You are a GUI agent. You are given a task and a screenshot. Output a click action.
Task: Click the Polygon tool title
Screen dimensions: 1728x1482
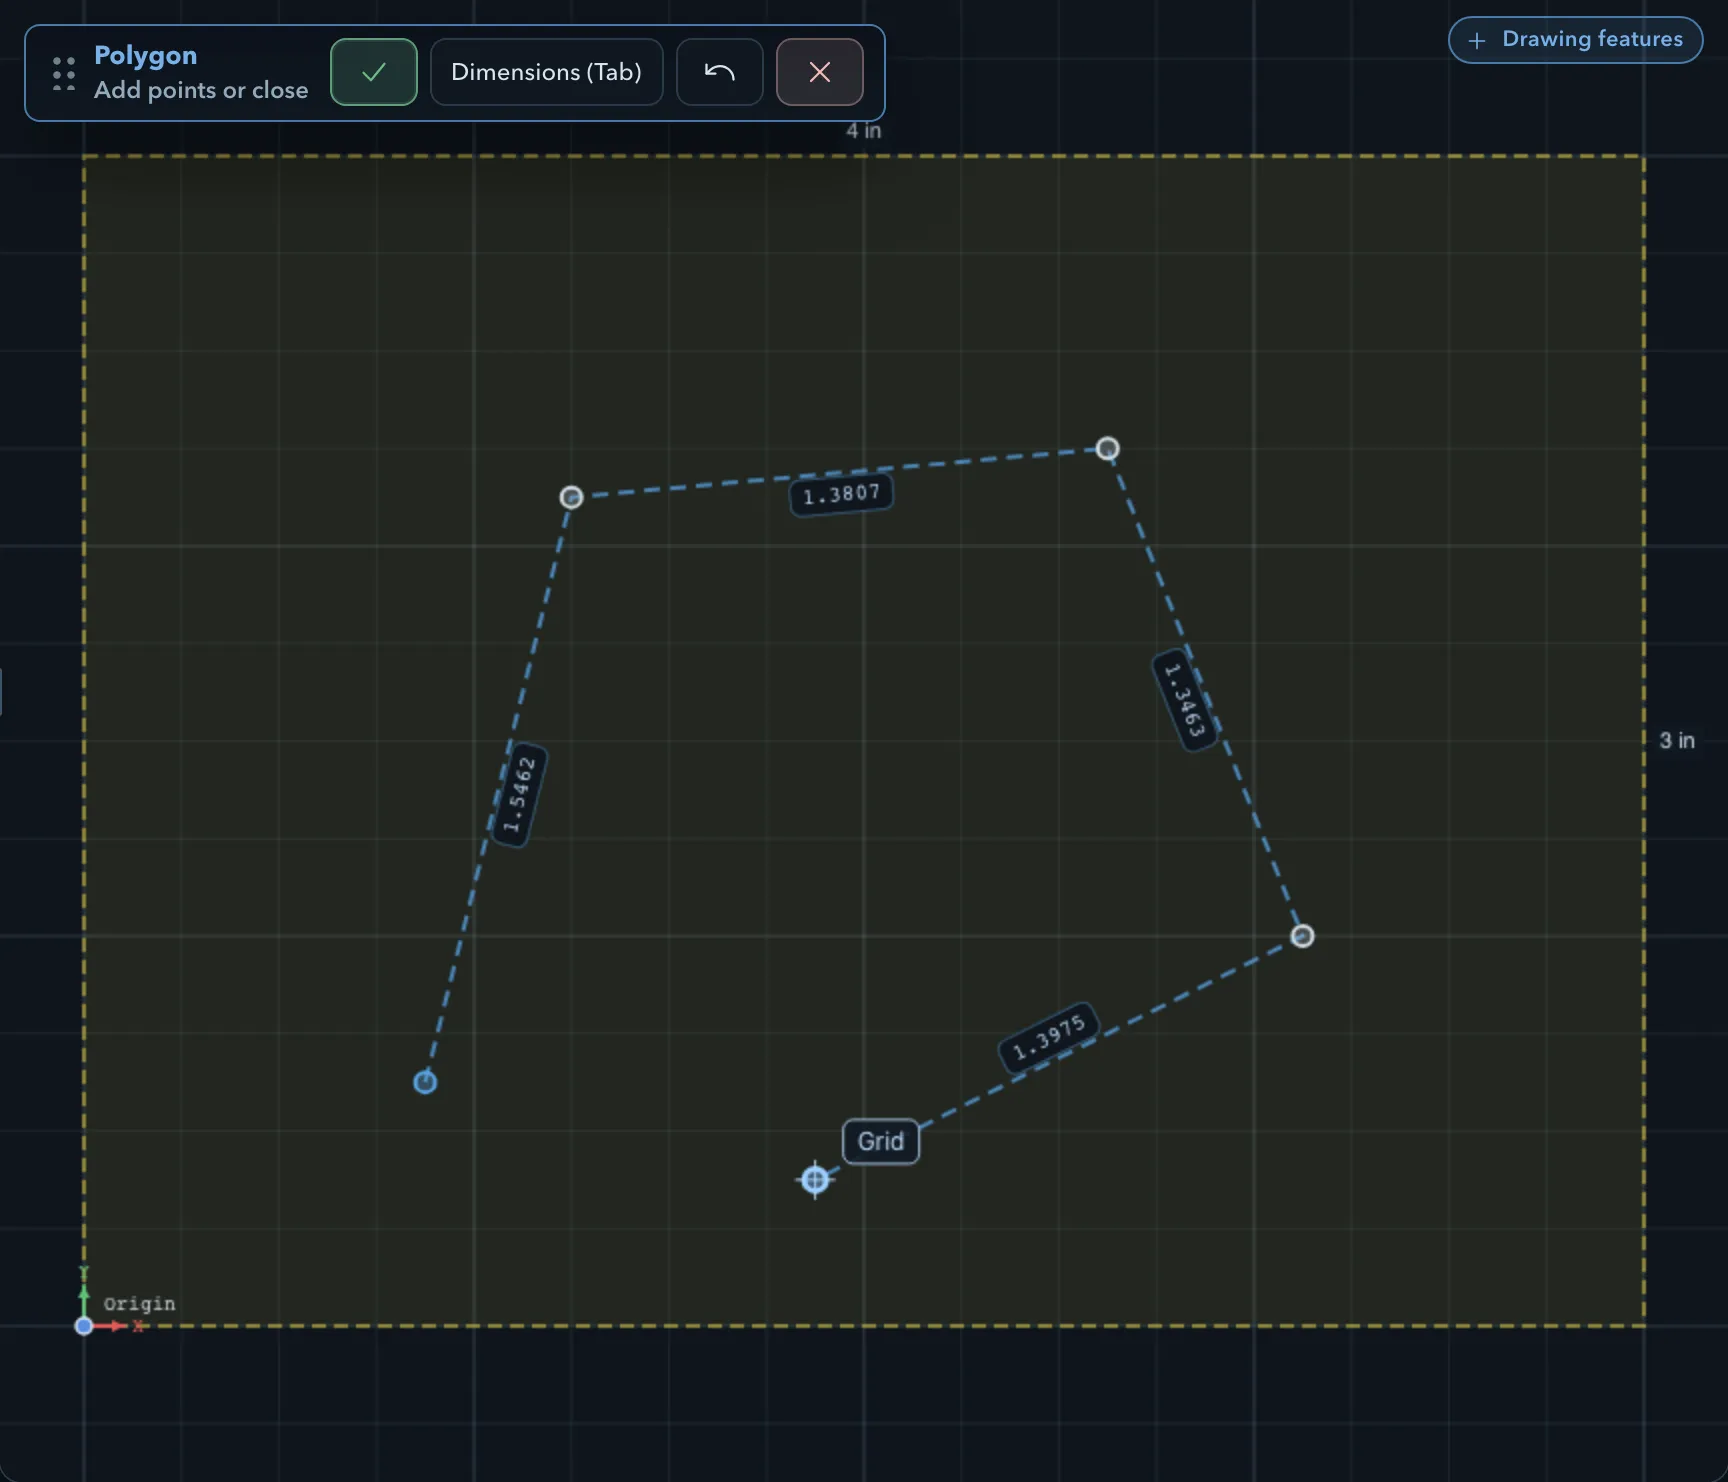[146, 55]
